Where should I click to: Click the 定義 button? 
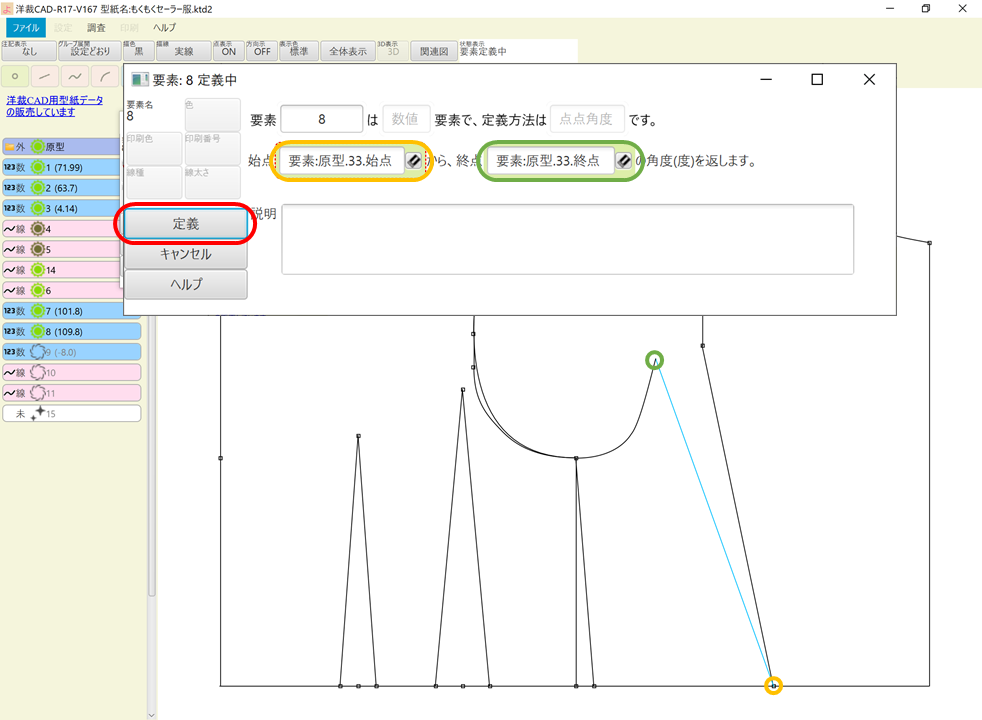point(185,224)
